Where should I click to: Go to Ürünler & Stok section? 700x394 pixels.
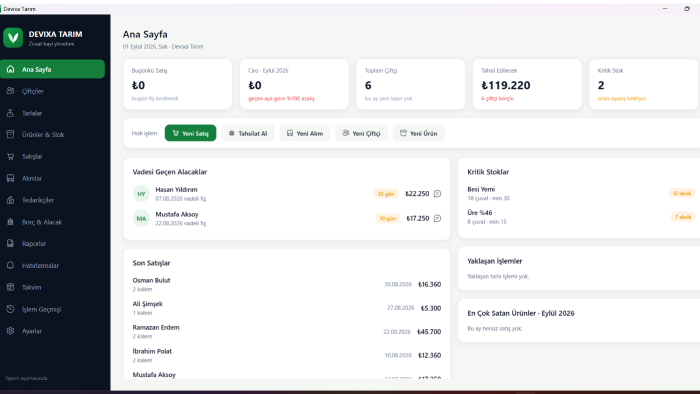[52, 134]
